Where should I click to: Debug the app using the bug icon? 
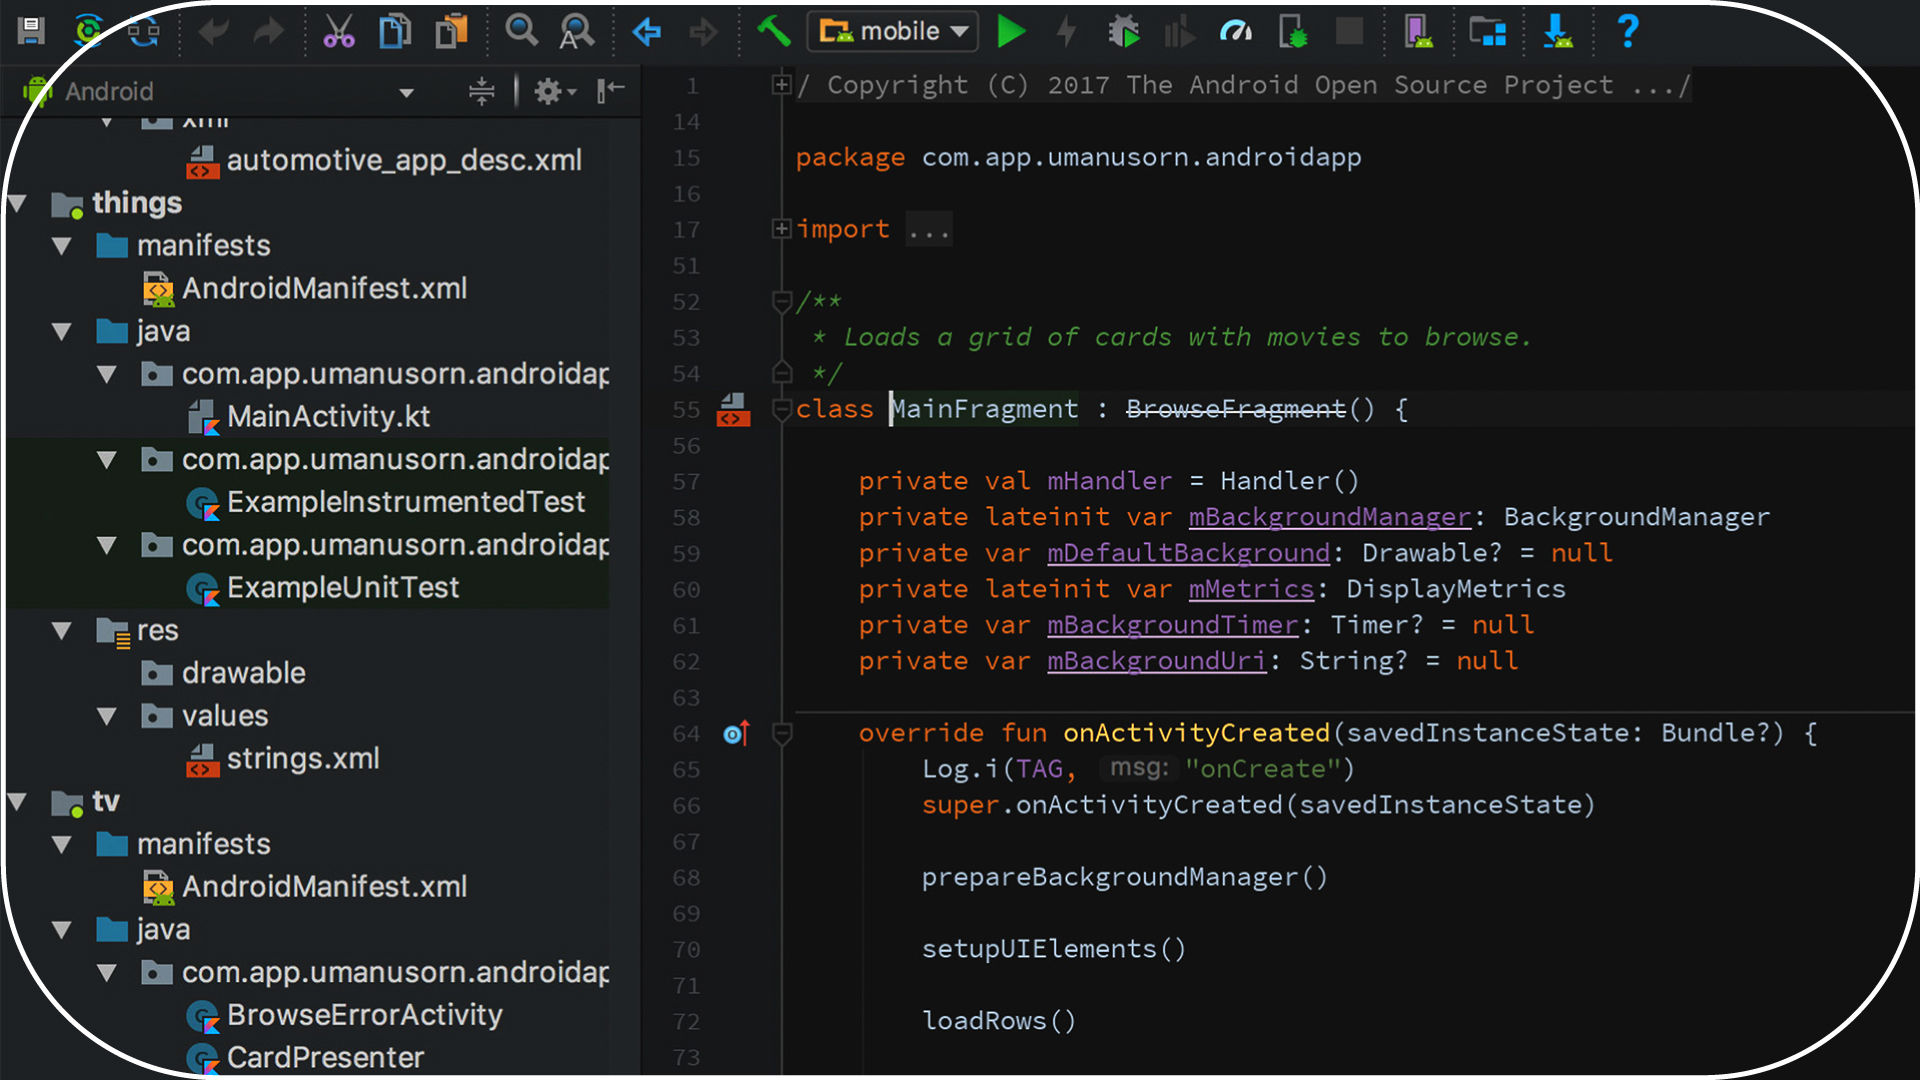tap(1124, 31)
